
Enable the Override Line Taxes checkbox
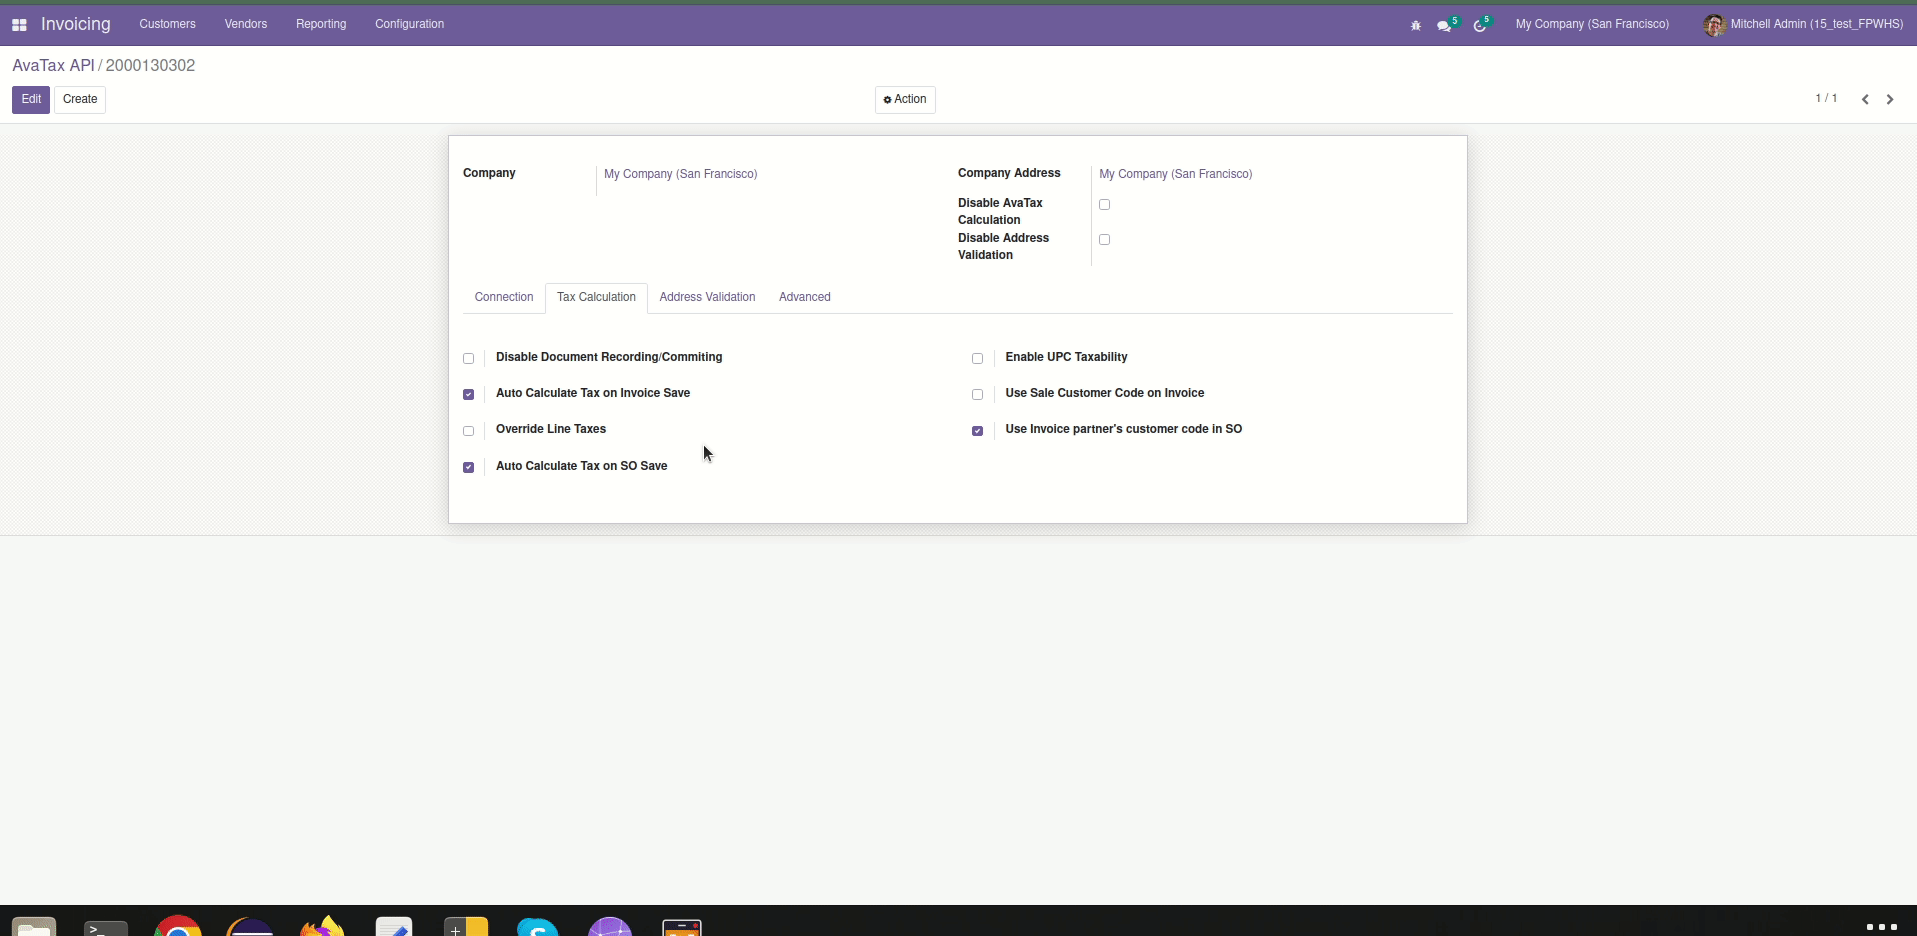pos(468,430)
